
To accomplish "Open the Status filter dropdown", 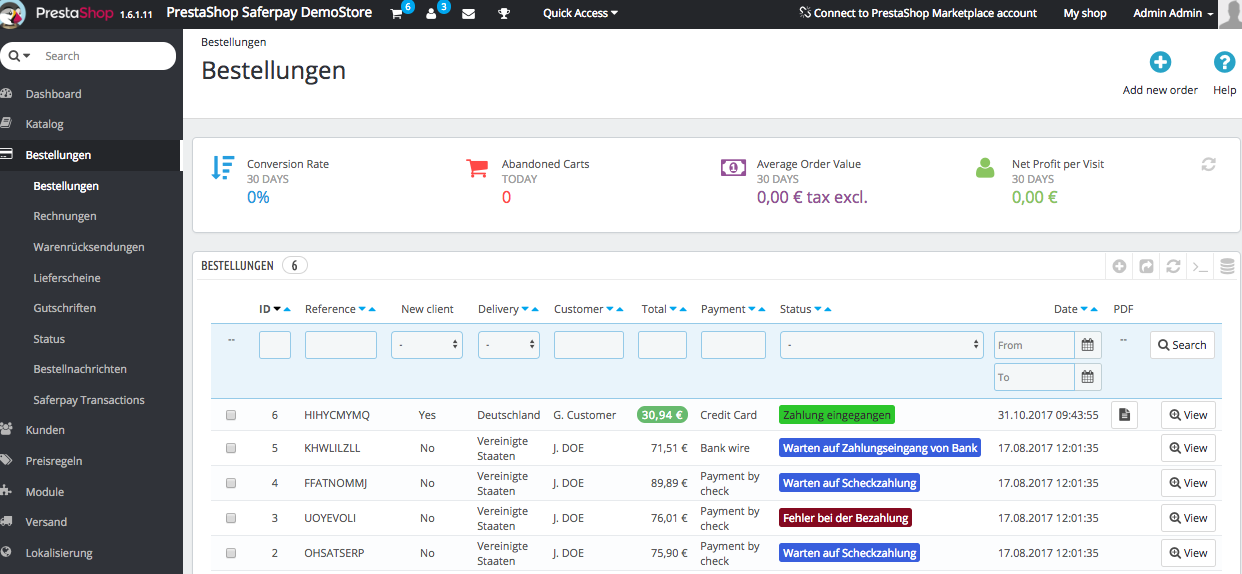I will 881,345.
